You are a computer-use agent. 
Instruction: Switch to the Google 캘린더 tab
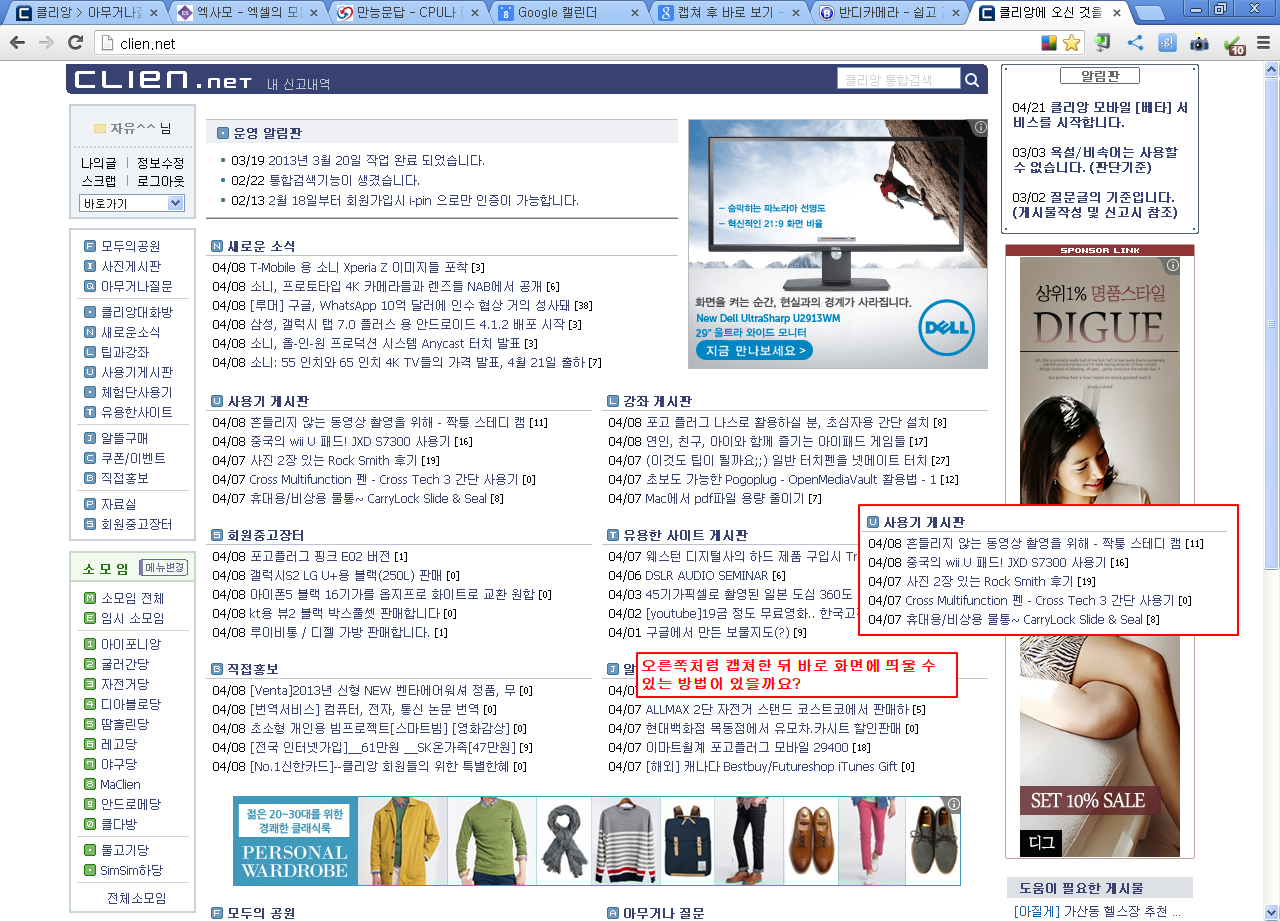pyautogui.click(x=569, y=13)
